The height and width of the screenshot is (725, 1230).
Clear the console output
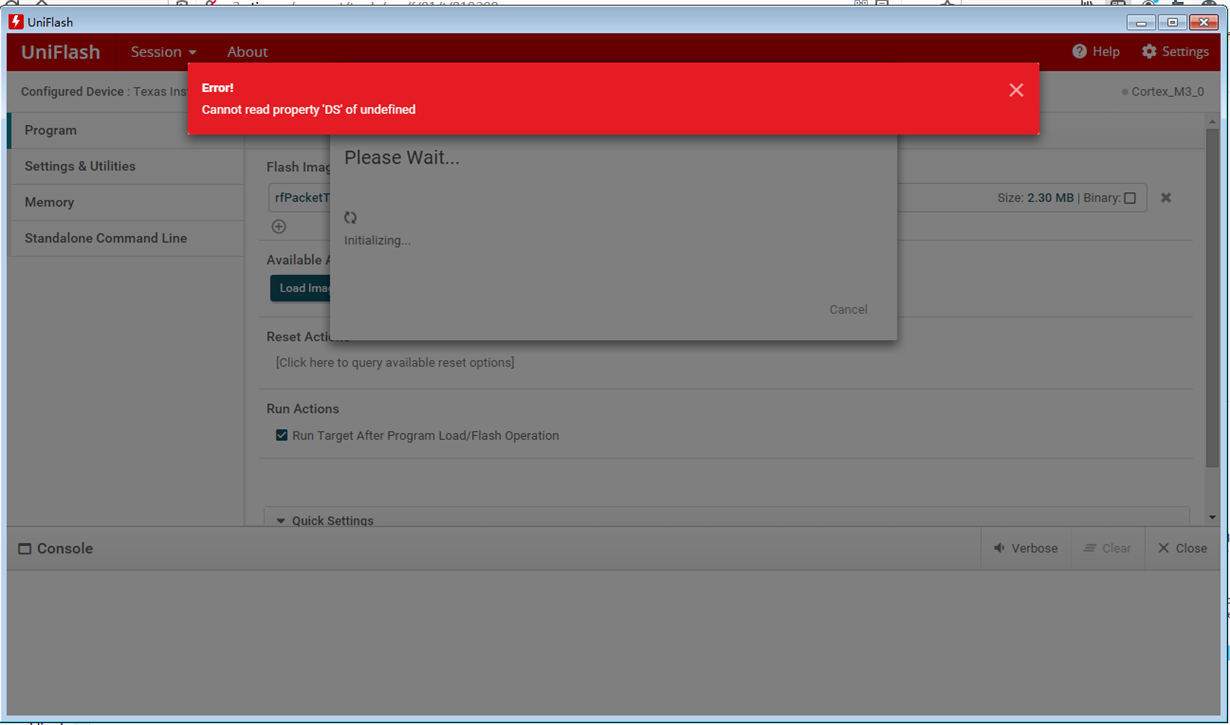[1108, 548]
